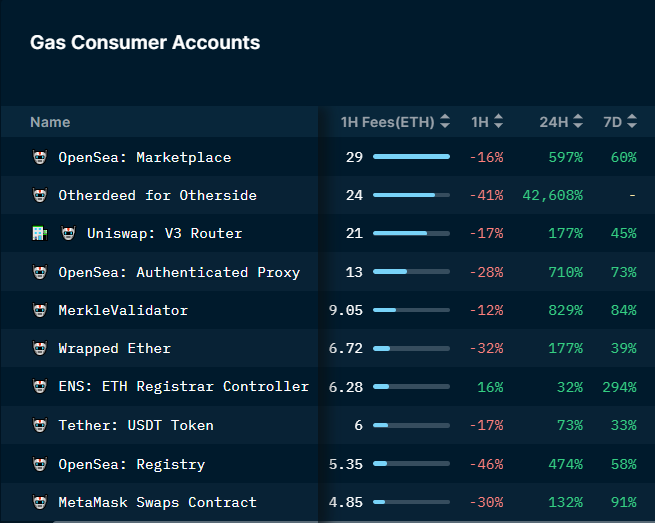
Task: Open Uniswap: V3 Router account link
Action: 164,233
